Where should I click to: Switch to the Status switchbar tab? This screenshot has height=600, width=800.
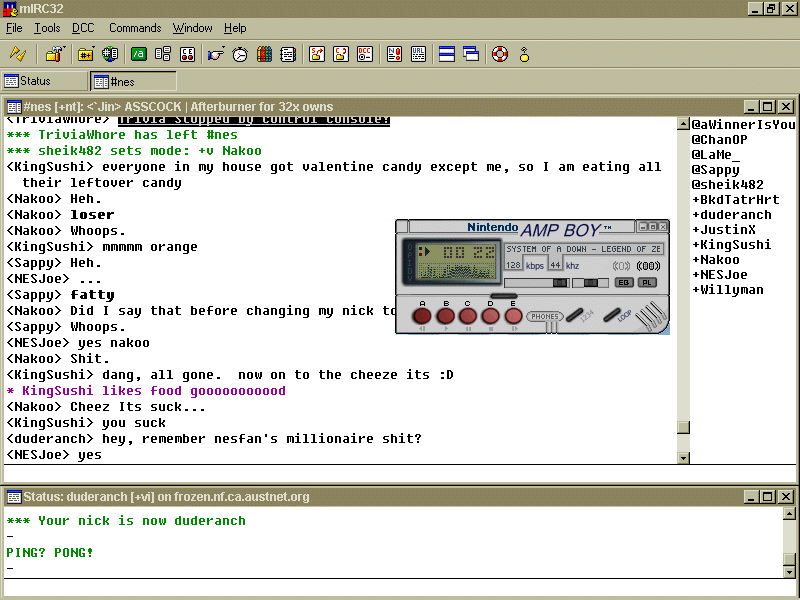point(44,81)
